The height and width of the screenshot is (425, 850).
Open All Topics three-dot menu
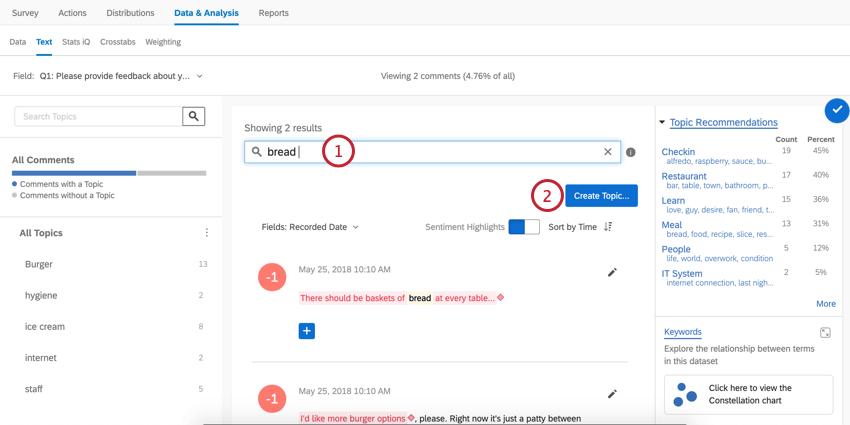[207, 233]
